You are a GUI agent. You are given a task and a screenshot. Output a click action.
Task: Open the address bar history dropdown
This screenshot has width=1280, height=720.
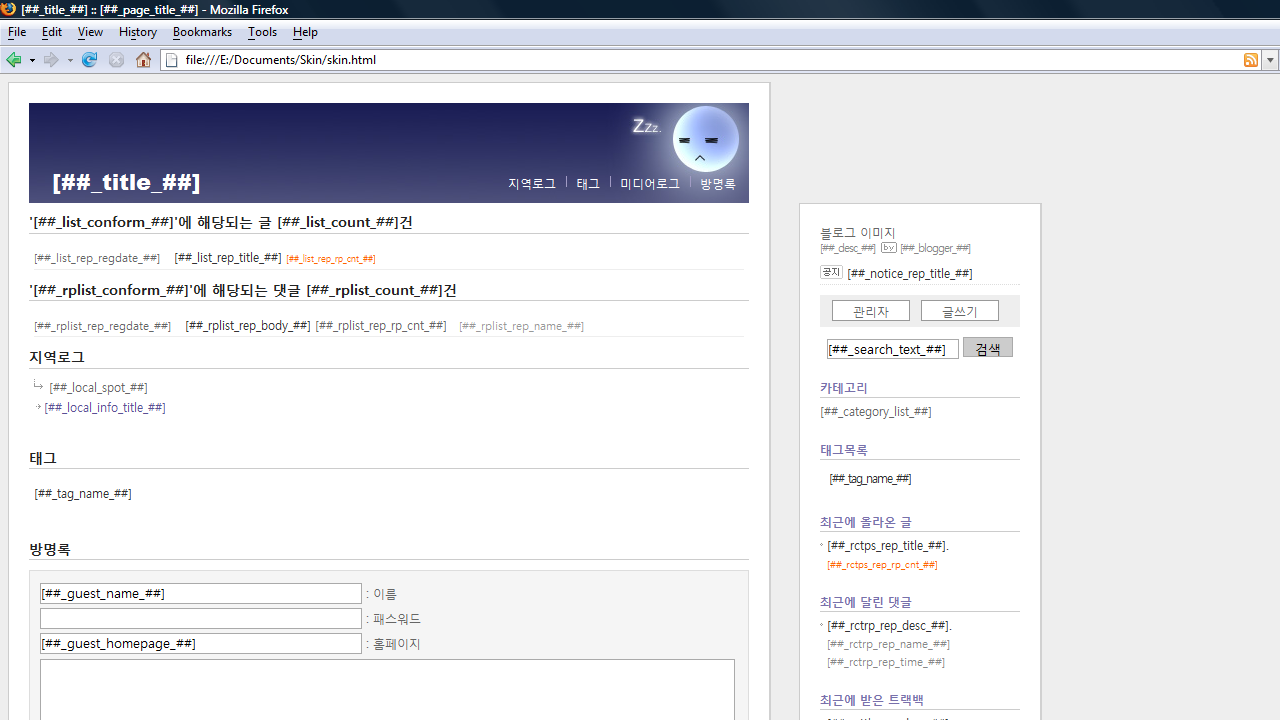(x=1270, y=60)
